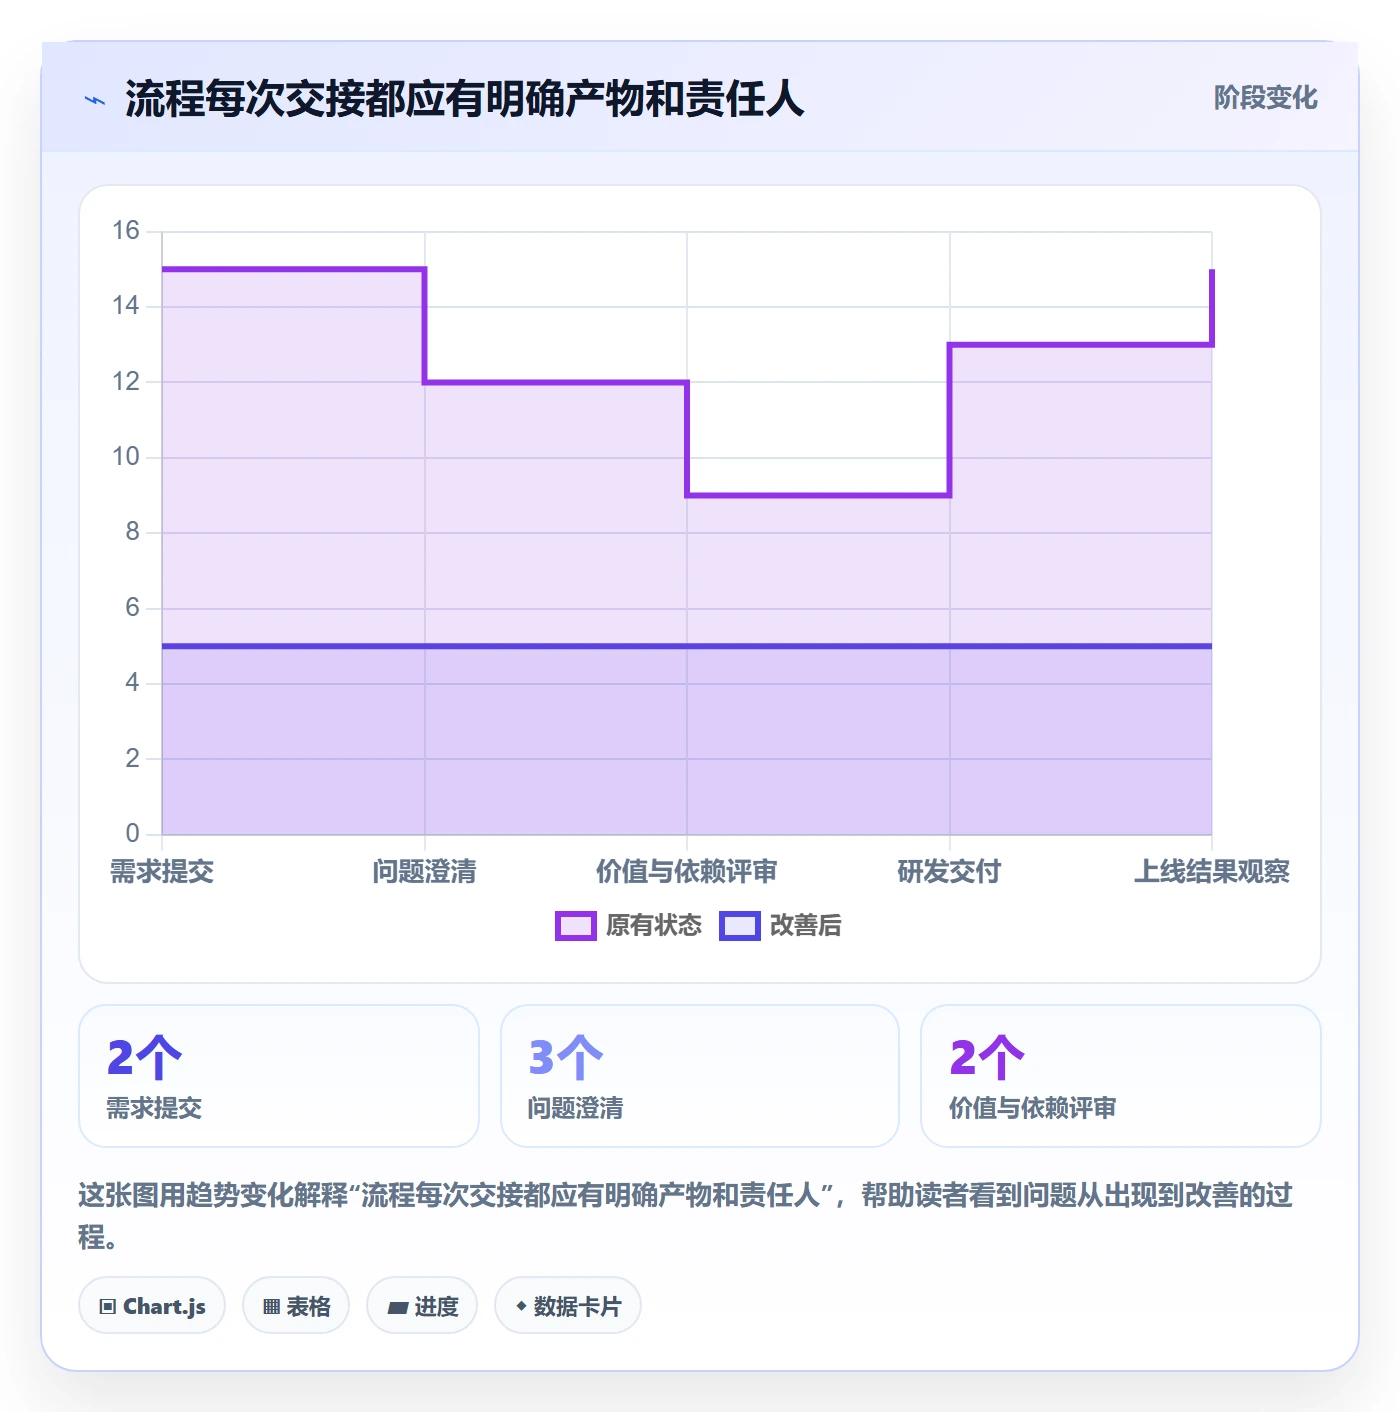
Task: Click the square icon inside Chart.js chip
Action: (x=108, y=1306)
